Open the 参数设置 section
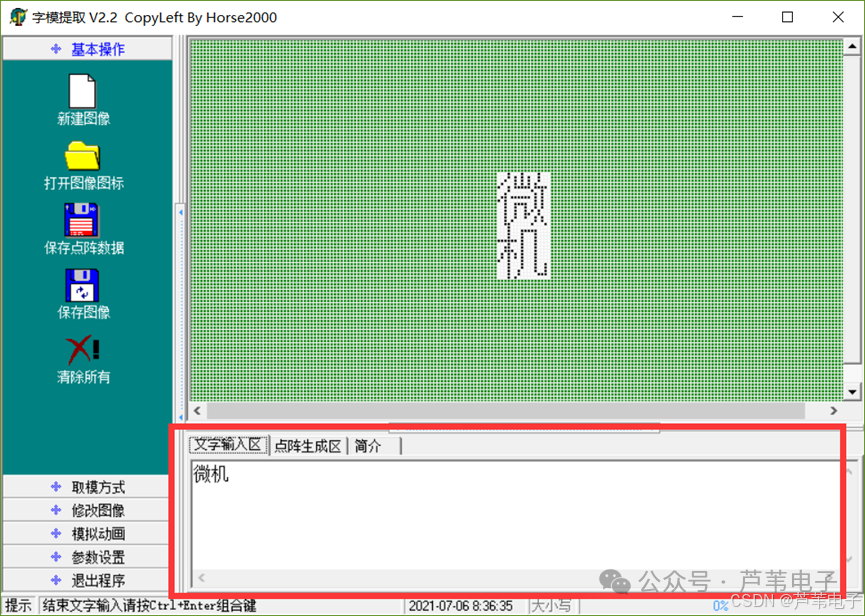The height and width of the screenshot is (616, 865). click(86, 557)
